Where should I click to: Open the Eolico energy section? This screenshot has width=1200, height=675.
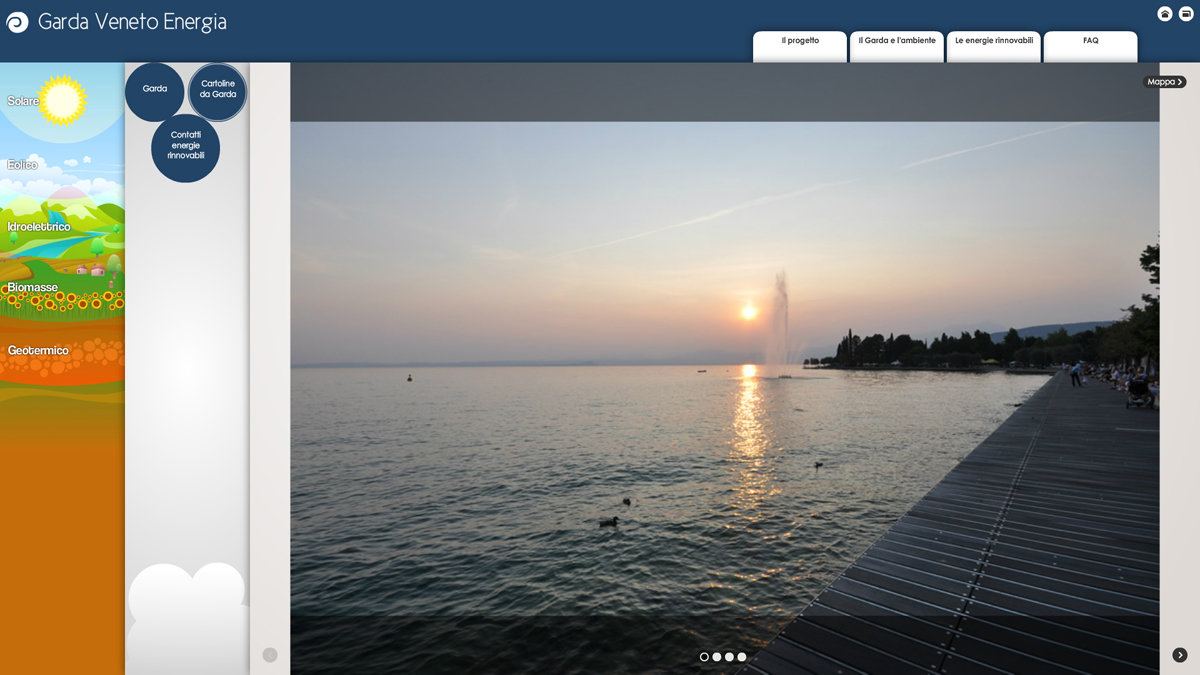22,165
